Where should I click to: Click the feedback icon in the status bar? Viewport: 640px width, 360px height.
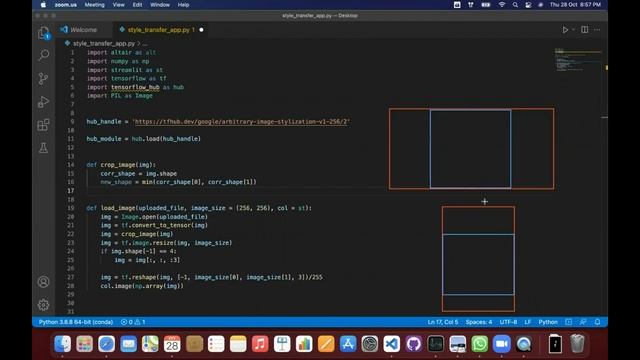pyautogui.click(x=583, y=322)
